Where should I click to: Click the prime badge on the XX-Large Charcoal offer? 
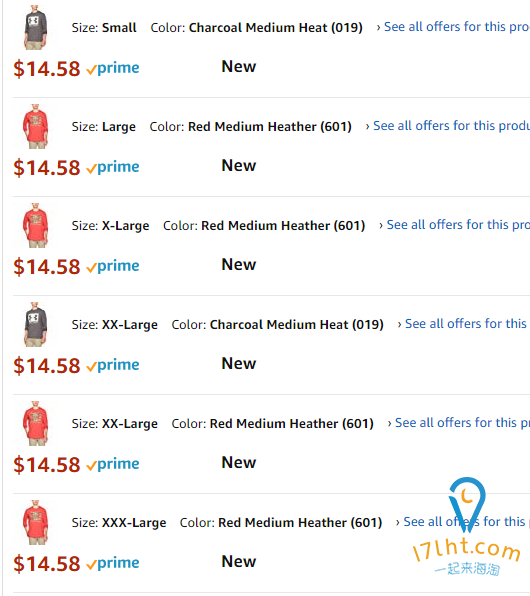113,365
